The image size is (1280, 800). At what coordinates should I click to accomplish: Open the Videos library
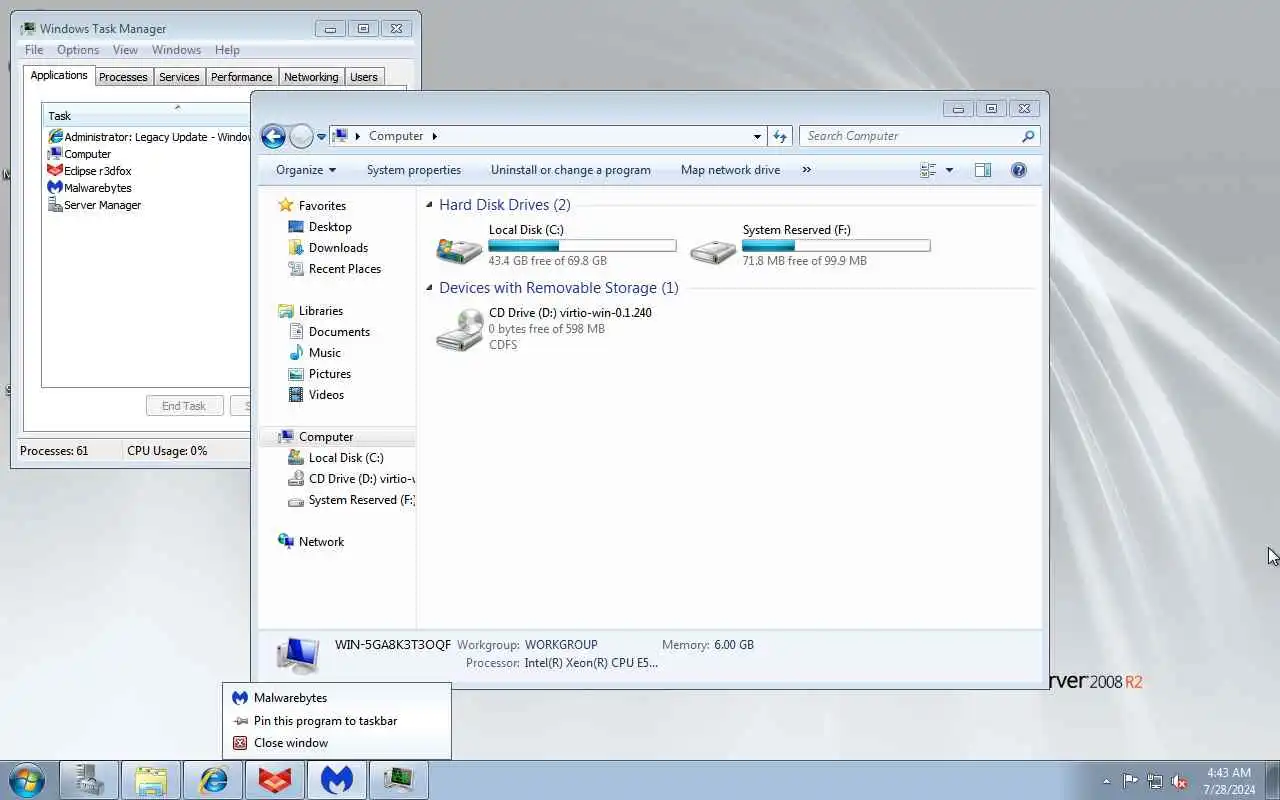326,395
